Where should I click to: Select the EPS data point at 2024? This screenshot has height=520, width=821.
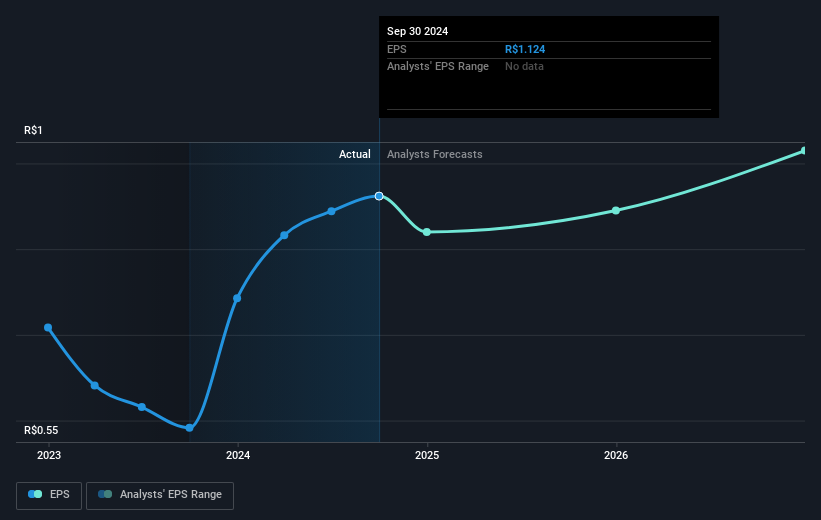[x=237, y=298]
